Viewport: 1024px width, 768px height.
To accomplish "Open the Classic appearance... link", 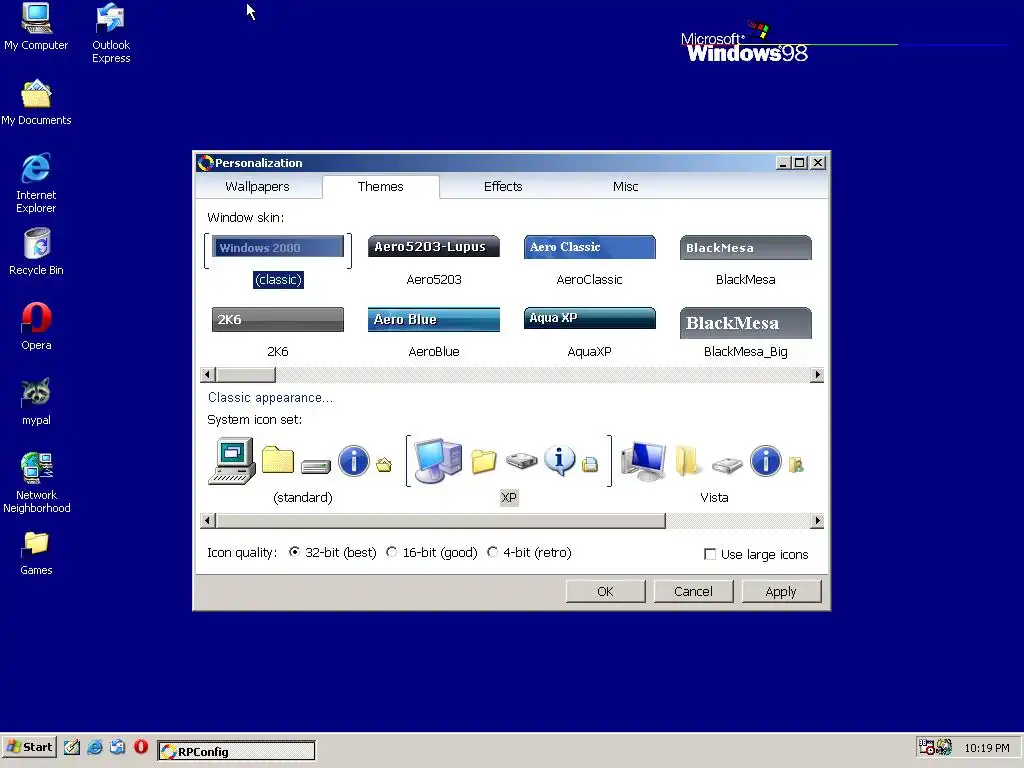I will pos(270,398).
